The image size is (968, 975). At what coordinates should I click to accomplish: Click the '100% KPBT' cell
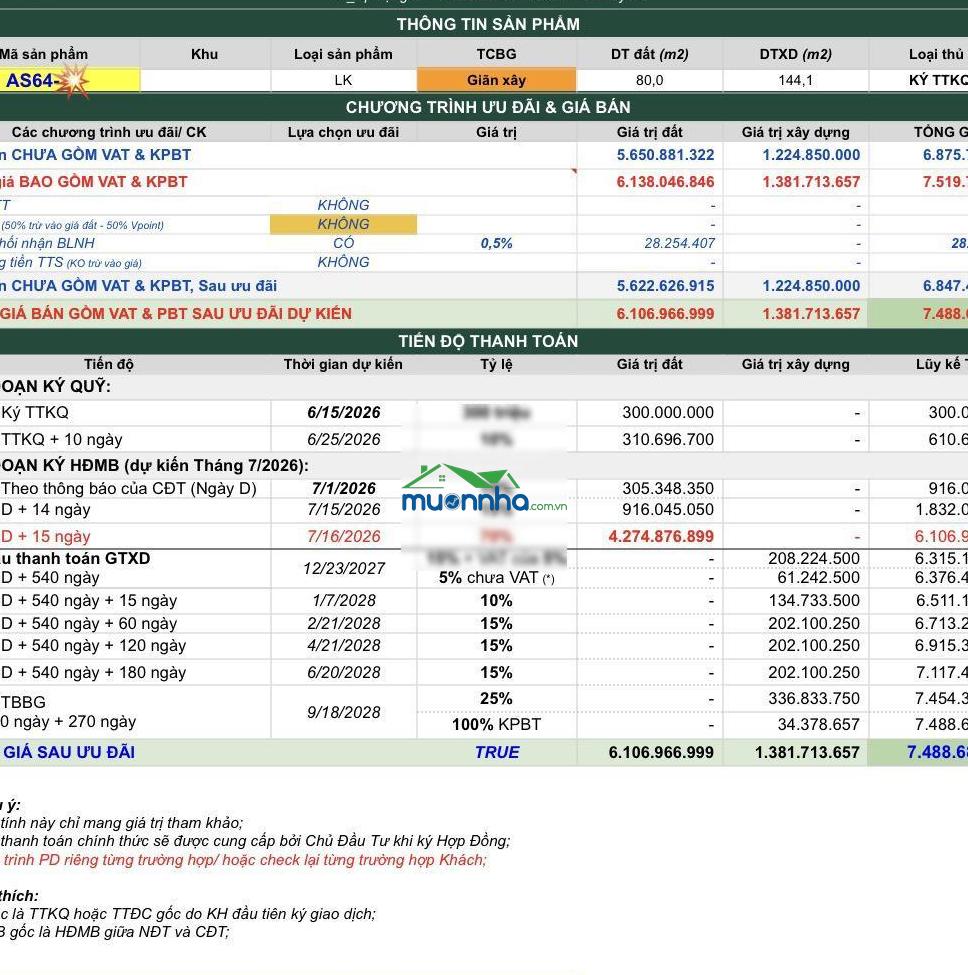click(x=496, y=724)
